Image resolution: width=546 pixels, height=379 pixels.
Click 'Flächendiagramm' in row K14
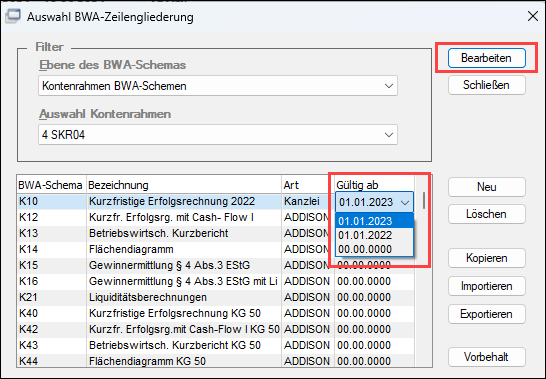[x=184, y=249]
